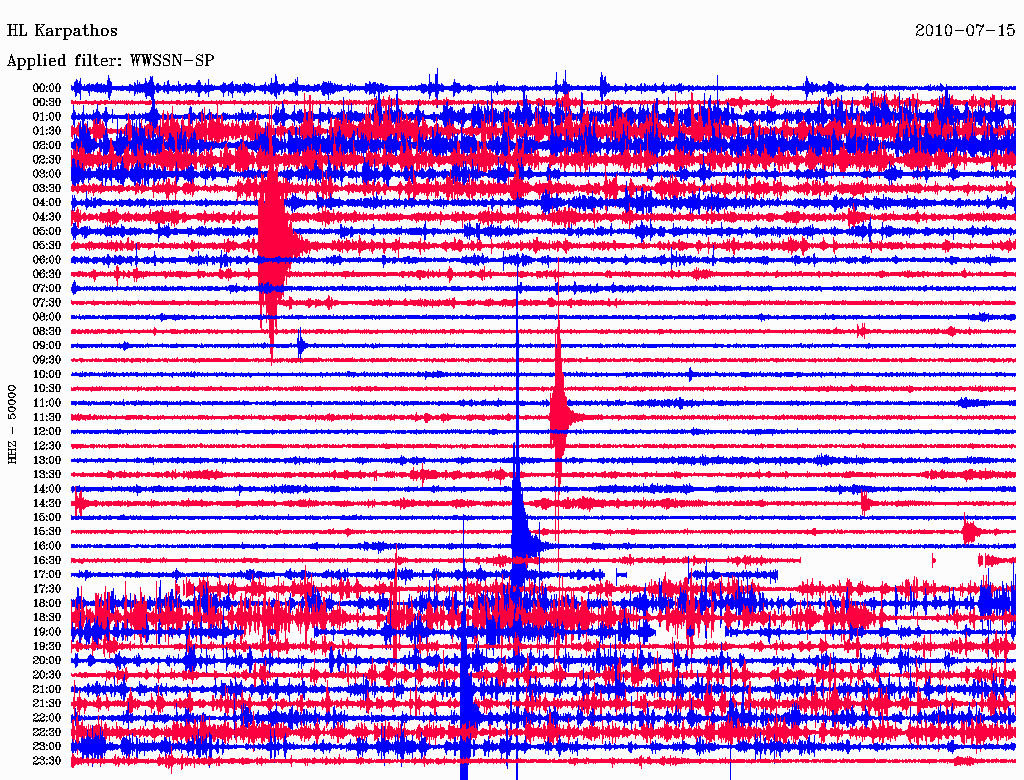
Task: Click the '00:00' time label
Action: coord(46,88)
